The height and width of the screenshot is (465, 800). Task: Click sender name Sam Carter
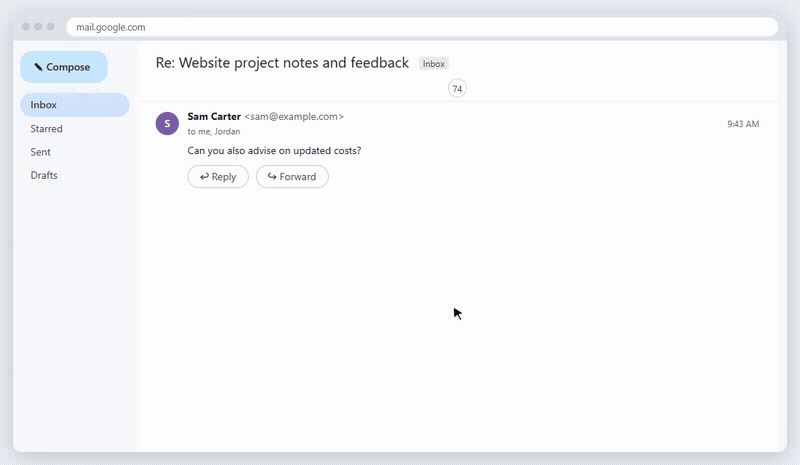point(214,116)
